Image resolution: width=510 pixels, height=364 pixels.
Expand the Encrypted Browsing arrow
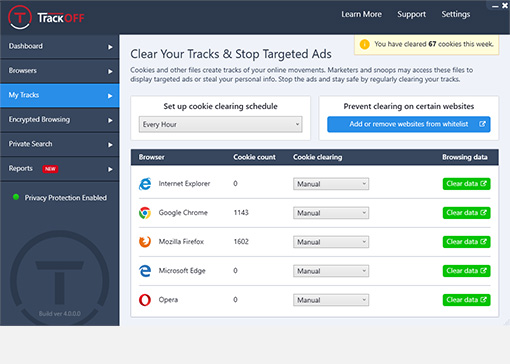pos(110,120)
